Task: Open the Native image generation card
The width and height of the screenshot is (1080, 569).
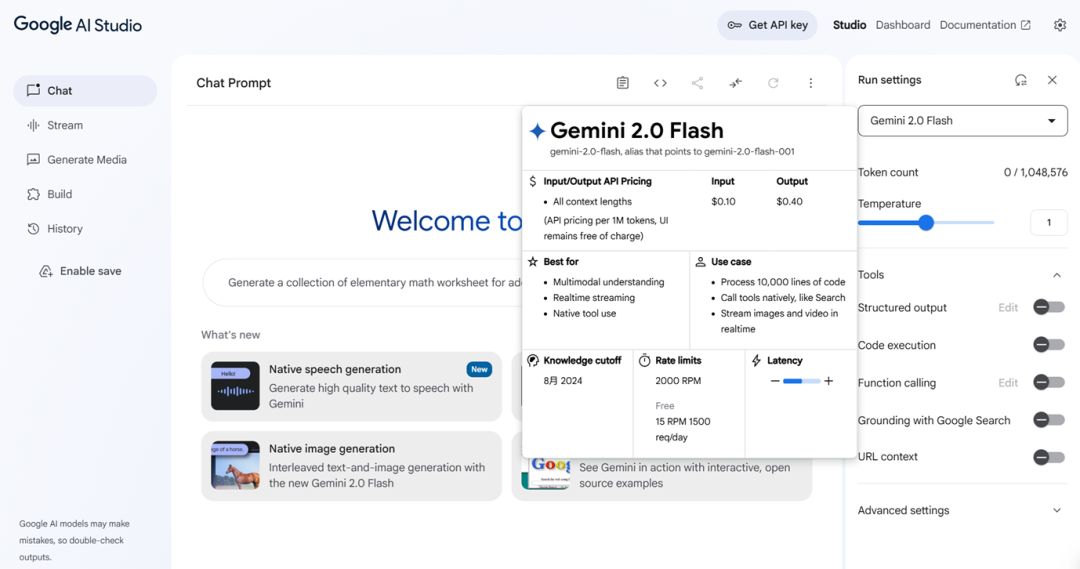Action: 351,466
